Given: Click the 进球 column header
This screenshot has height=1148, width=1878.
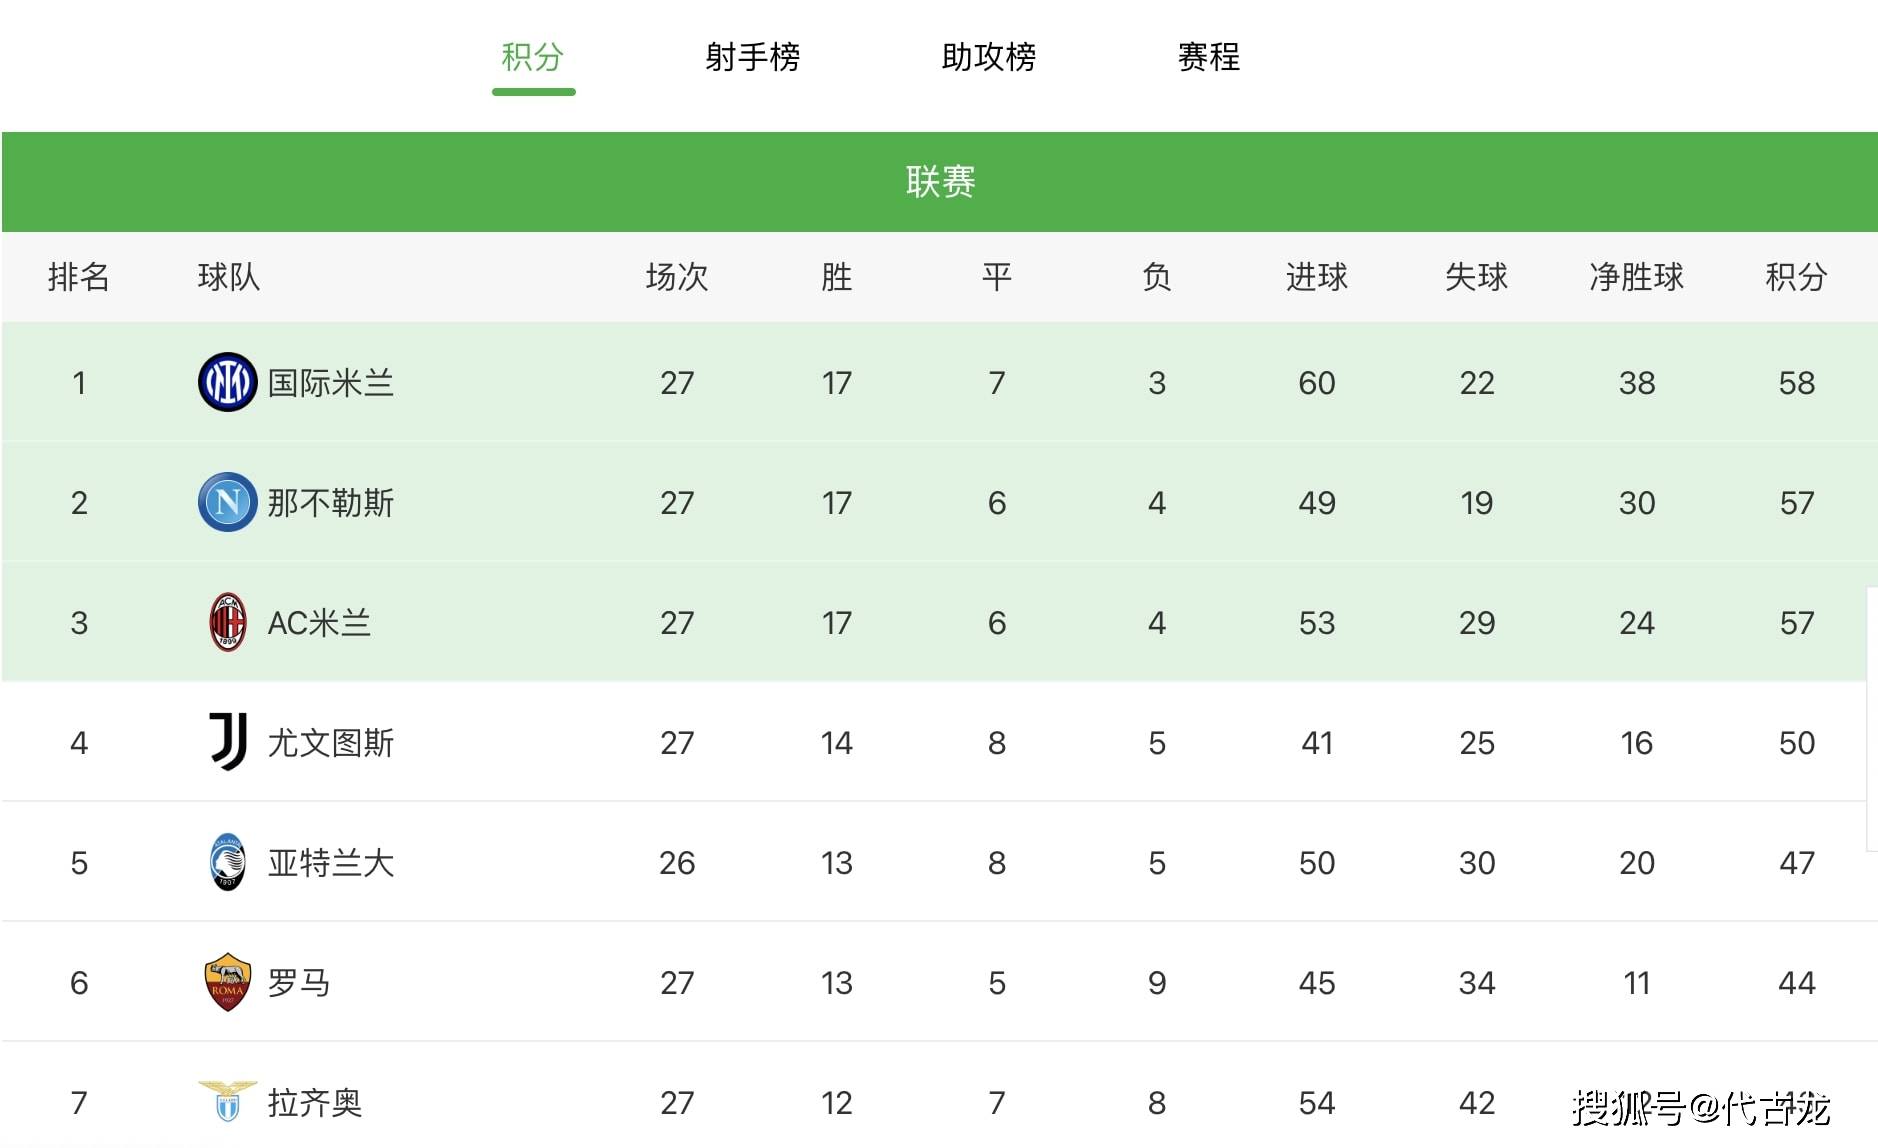Looking at the screenshot, I should pyautogui.click(x=1317, y=277).
